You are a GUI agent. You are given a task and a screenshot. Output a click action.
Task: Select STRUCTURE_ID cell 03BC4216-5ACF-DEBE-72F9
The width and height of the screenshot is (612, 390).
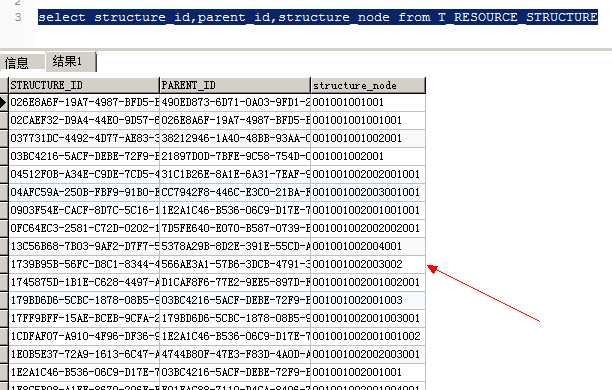tap(84, 156)
